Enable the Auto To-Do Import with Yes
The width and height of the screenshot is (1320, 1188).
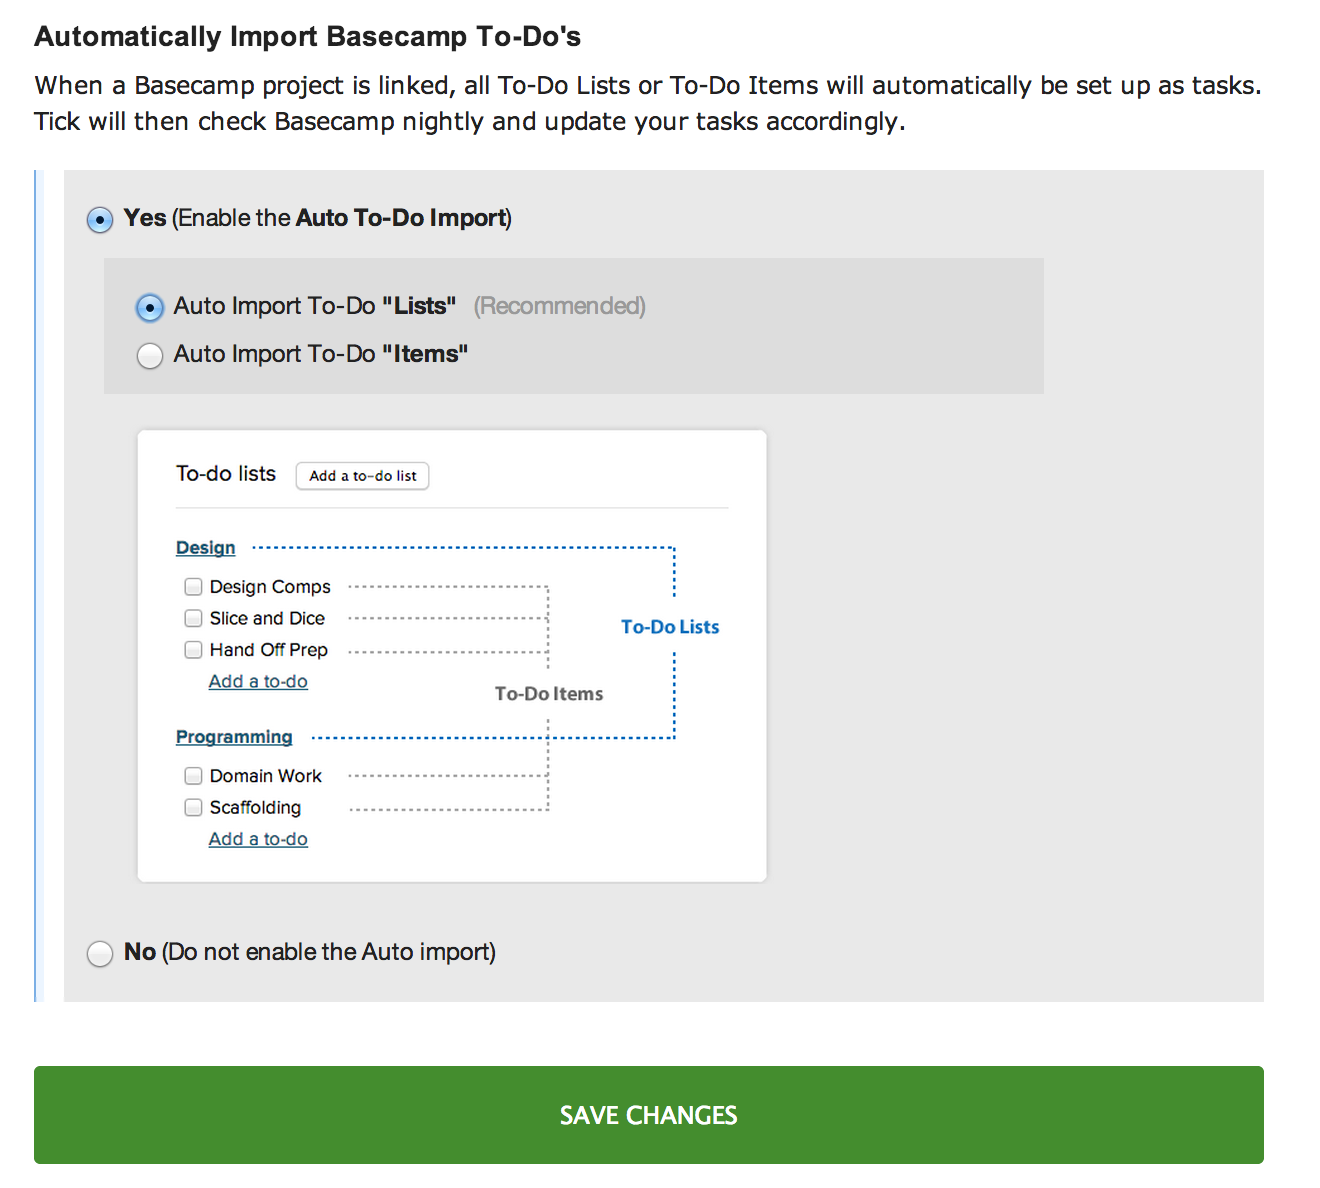tap(100, 219)
